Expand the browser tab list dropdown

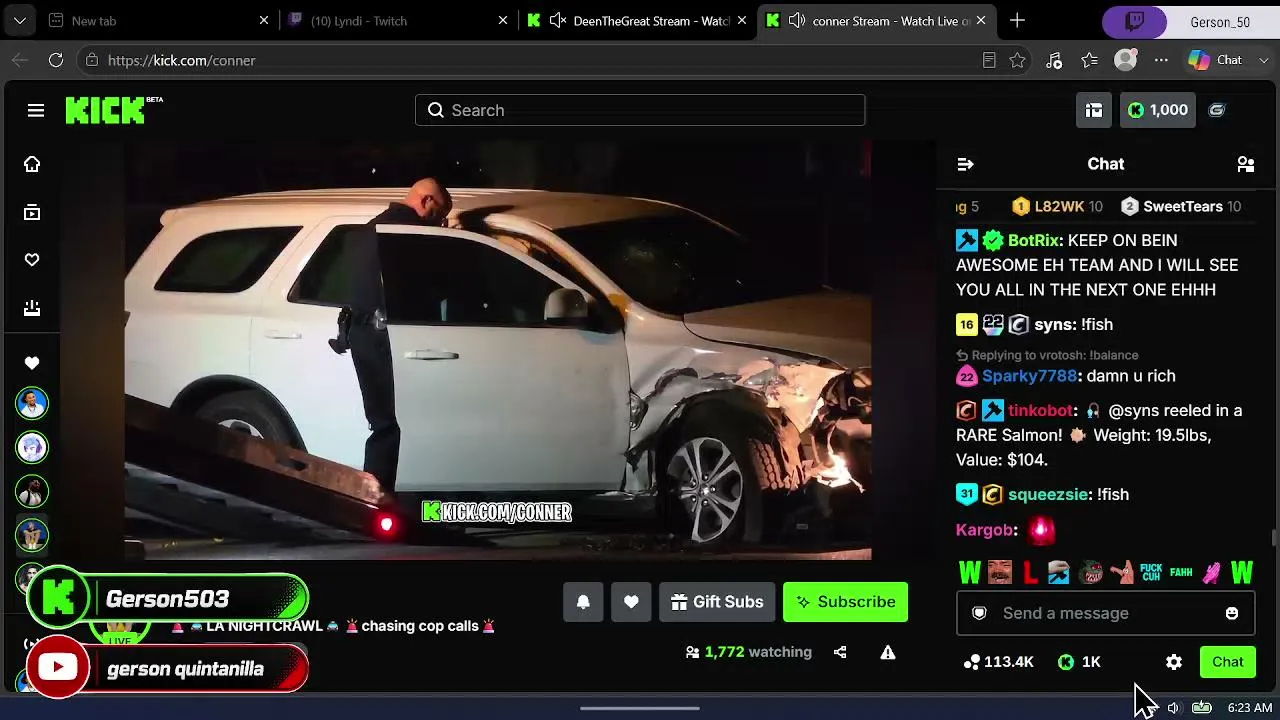[20, 21]
